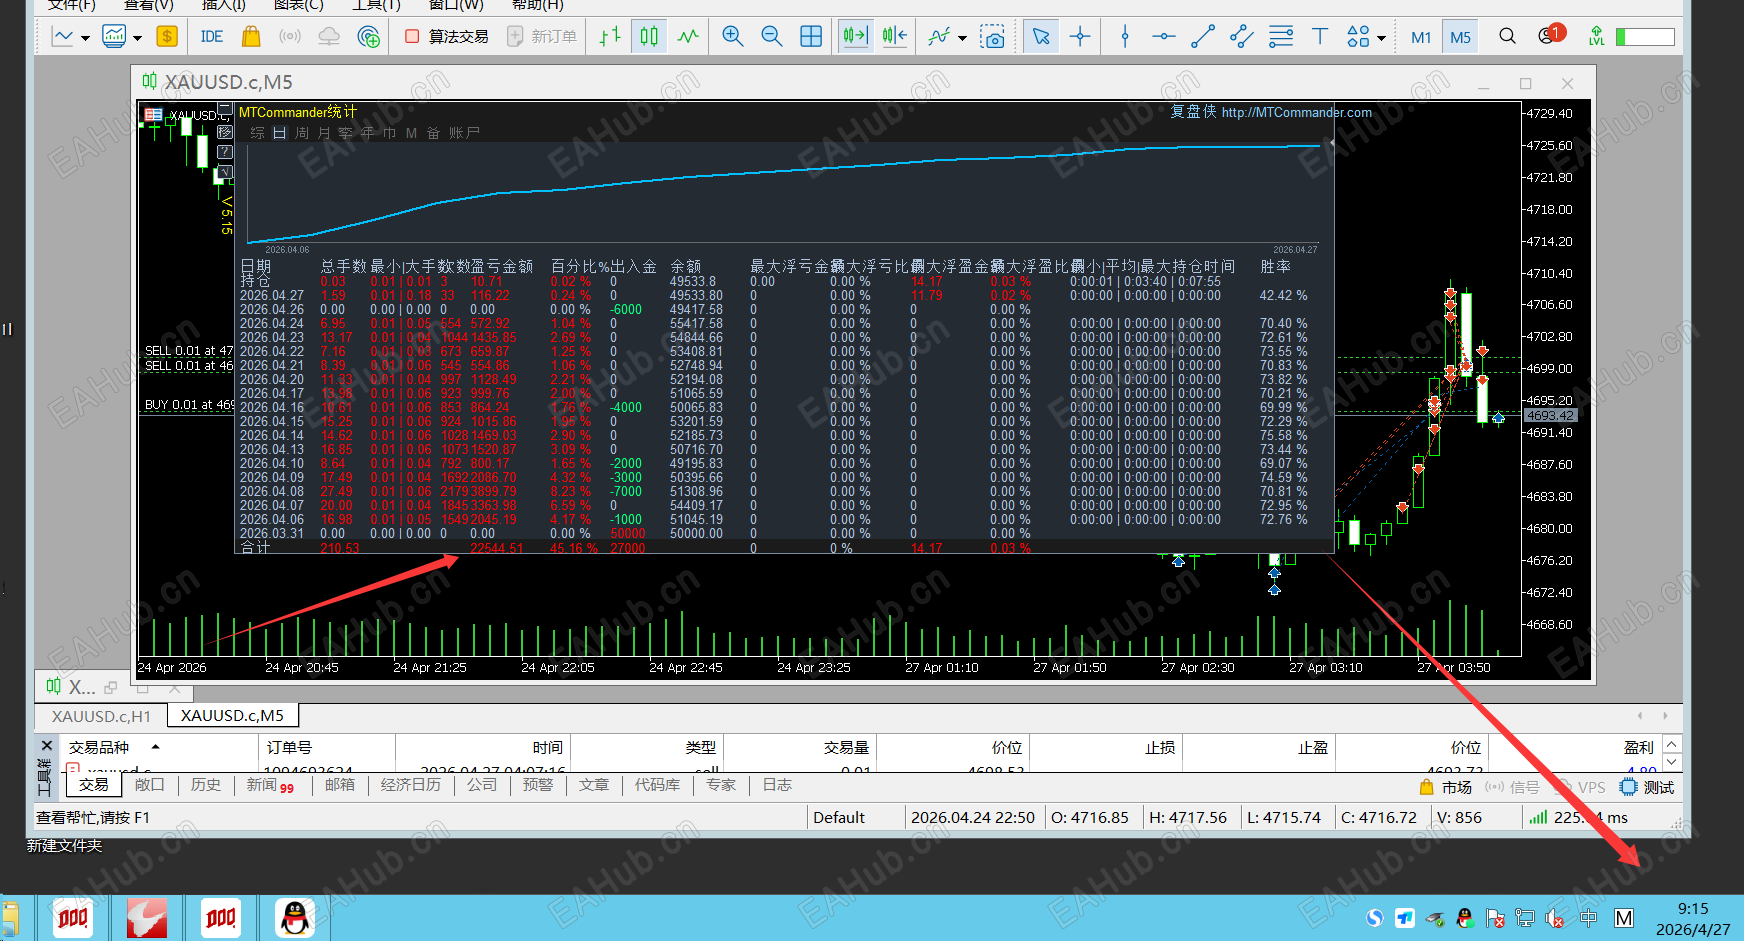Toggle chart auto-scroll to latest bar
Viewport: 1744px width, 941px height.
pyautogui.click(x=855, y=37)
